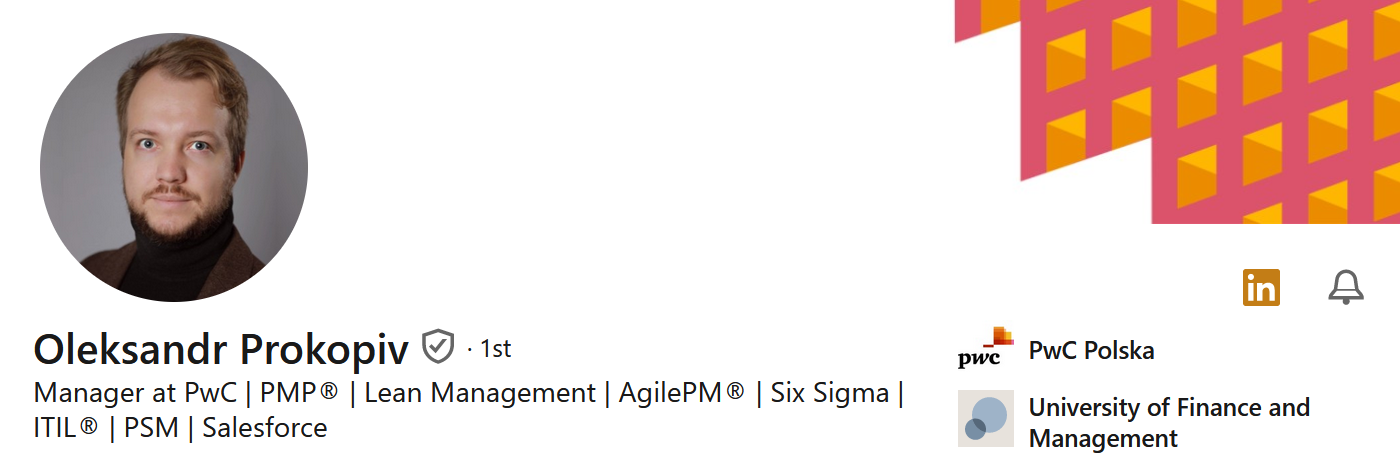Screen dimensions: 1400x460
Task: Open the circular profile photo
Action: pos(174,167)
